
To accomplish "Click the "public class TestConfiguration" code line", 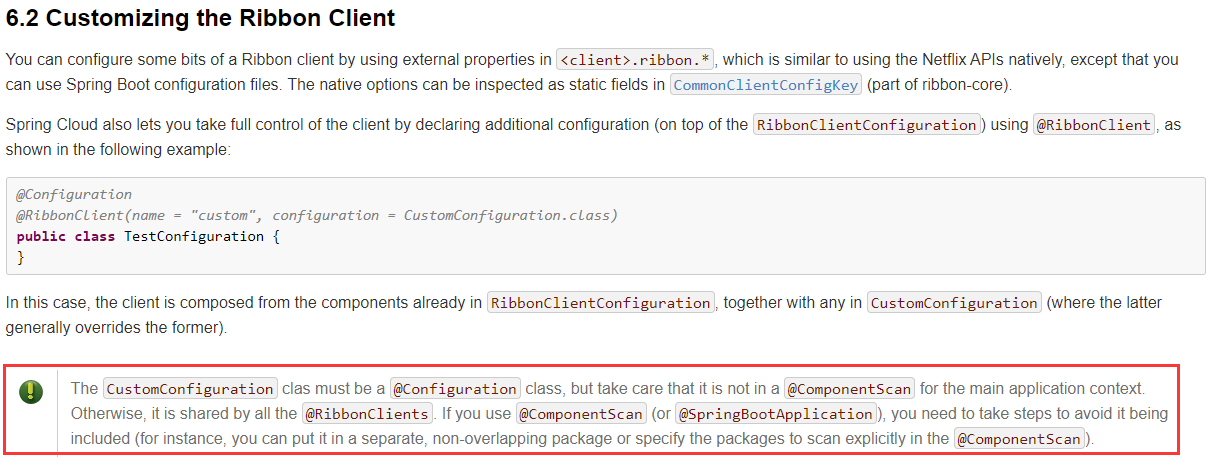I will tap(149, 236).
